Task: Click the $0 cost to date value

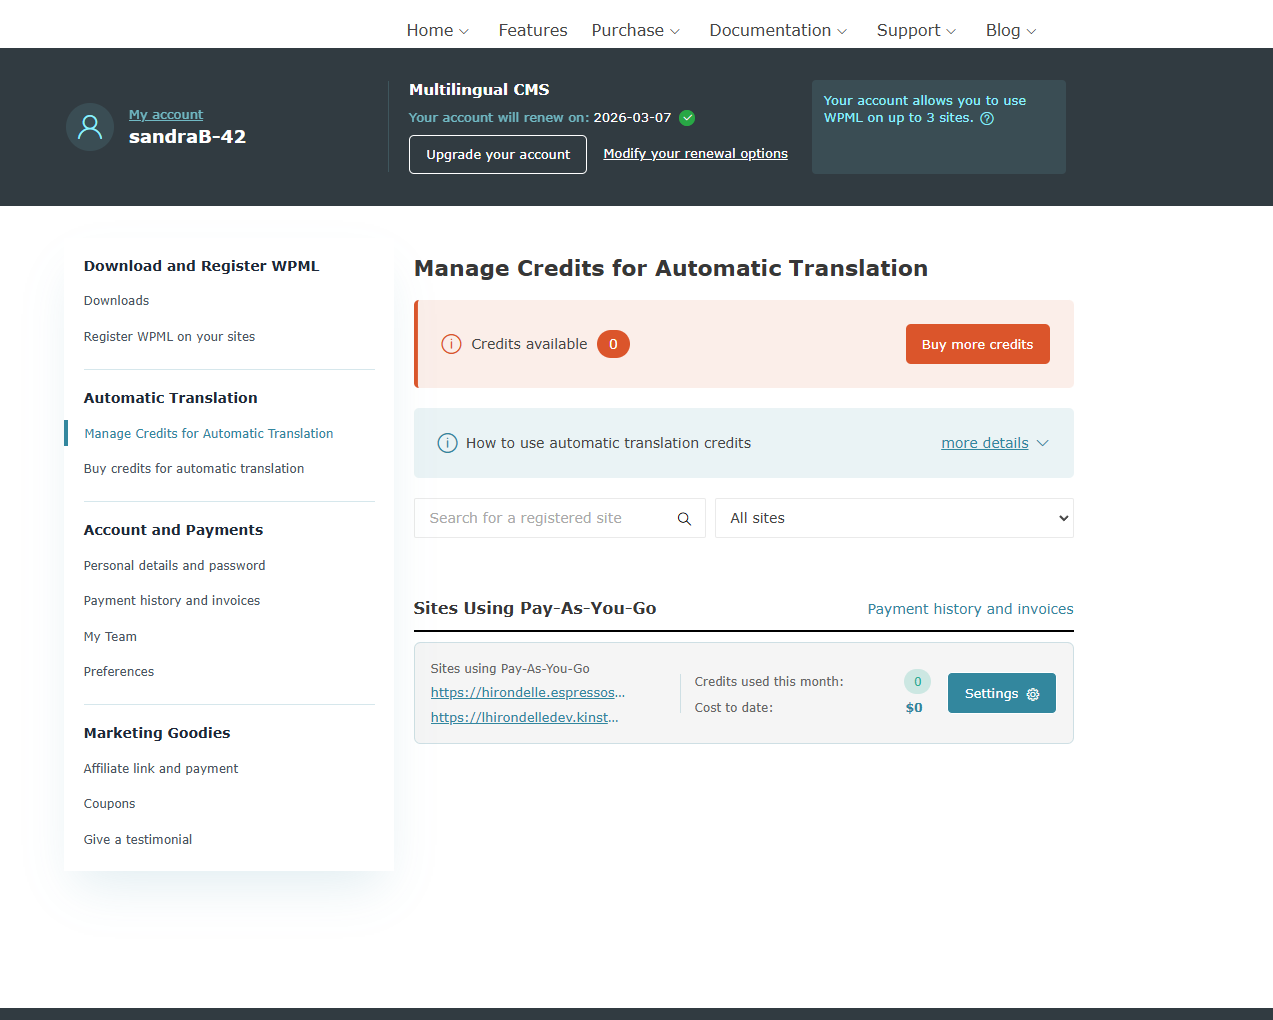Action: [914, 708]
